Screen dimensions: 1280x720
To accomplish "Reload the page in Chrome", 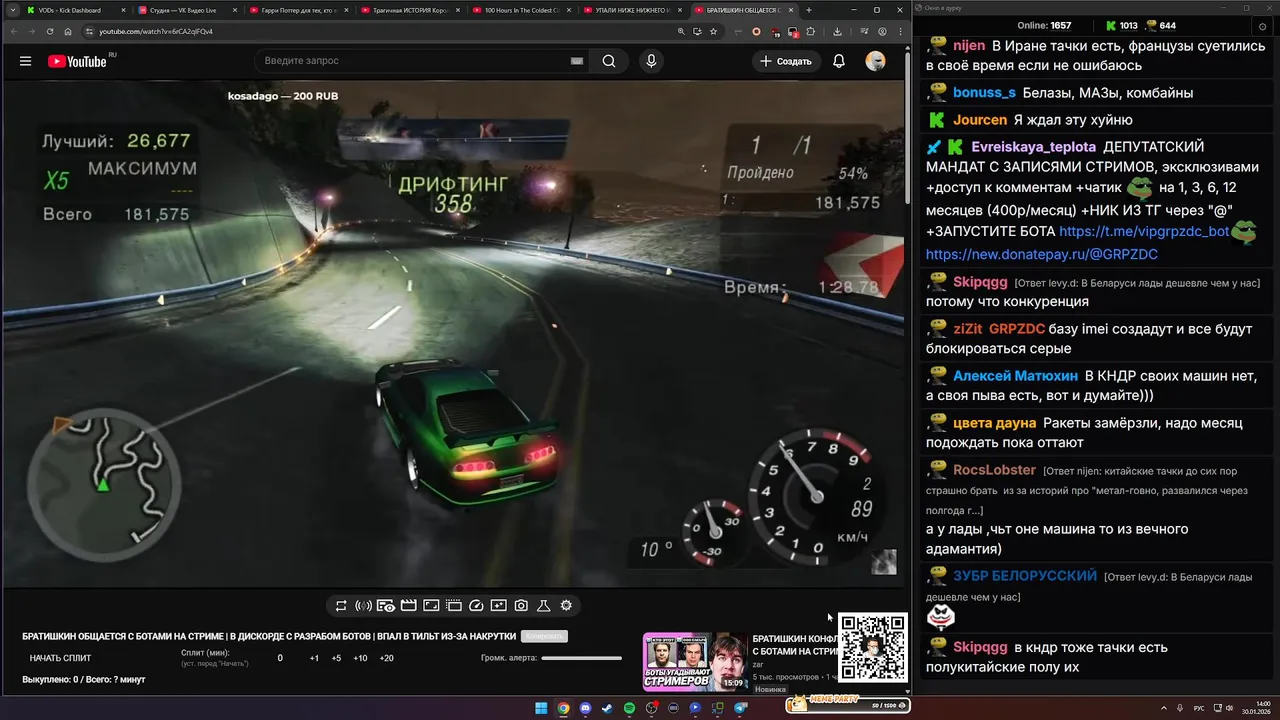I will coord(48,31).
